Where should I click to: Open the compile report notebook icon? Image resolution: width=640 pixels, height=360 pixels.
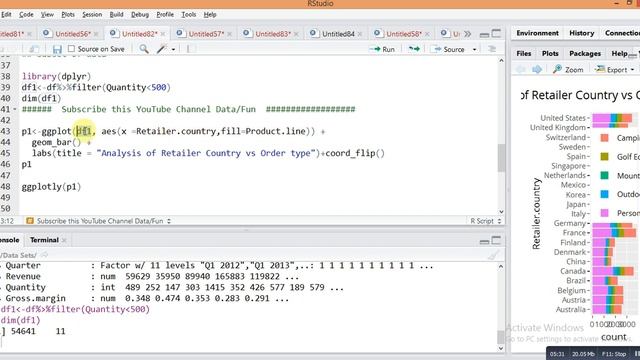click(190, 49)
